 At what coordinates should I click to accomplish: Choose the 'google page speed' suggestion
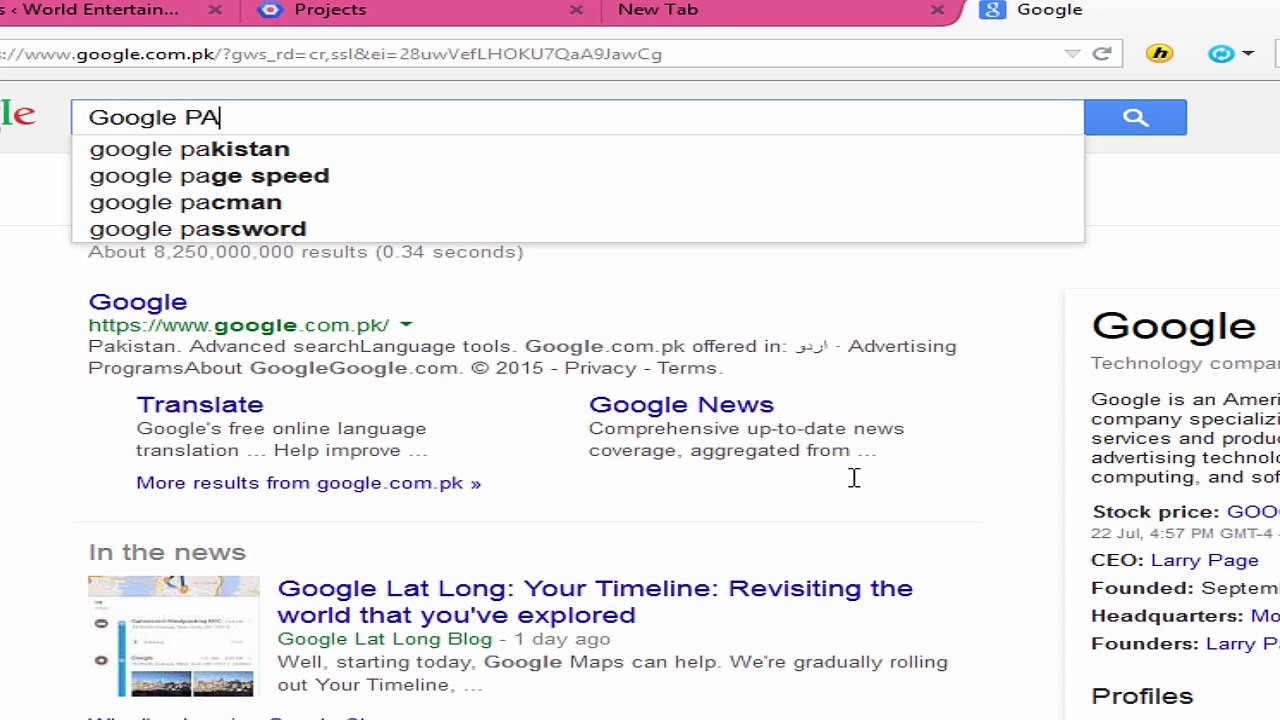577,176
